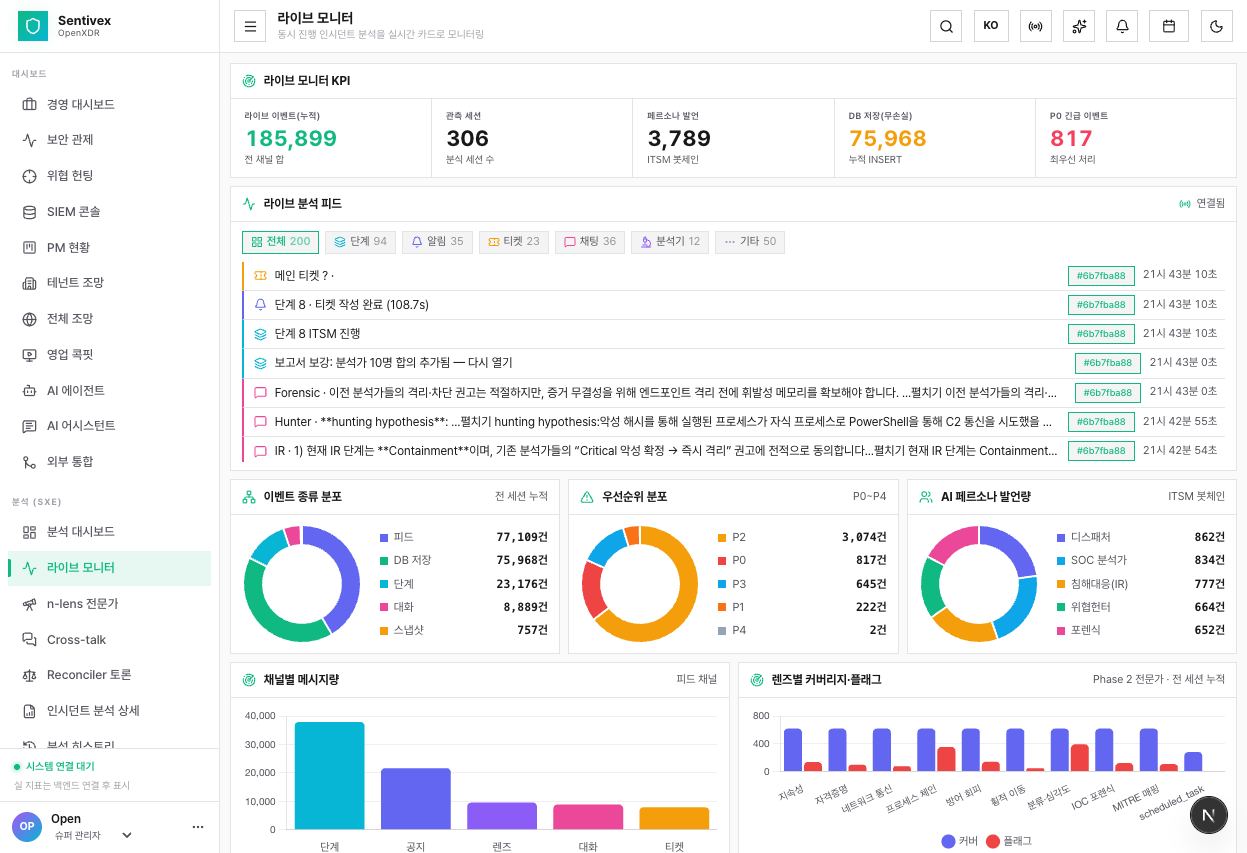Open 테넌트 조망 in sidebar

(109, 283)
